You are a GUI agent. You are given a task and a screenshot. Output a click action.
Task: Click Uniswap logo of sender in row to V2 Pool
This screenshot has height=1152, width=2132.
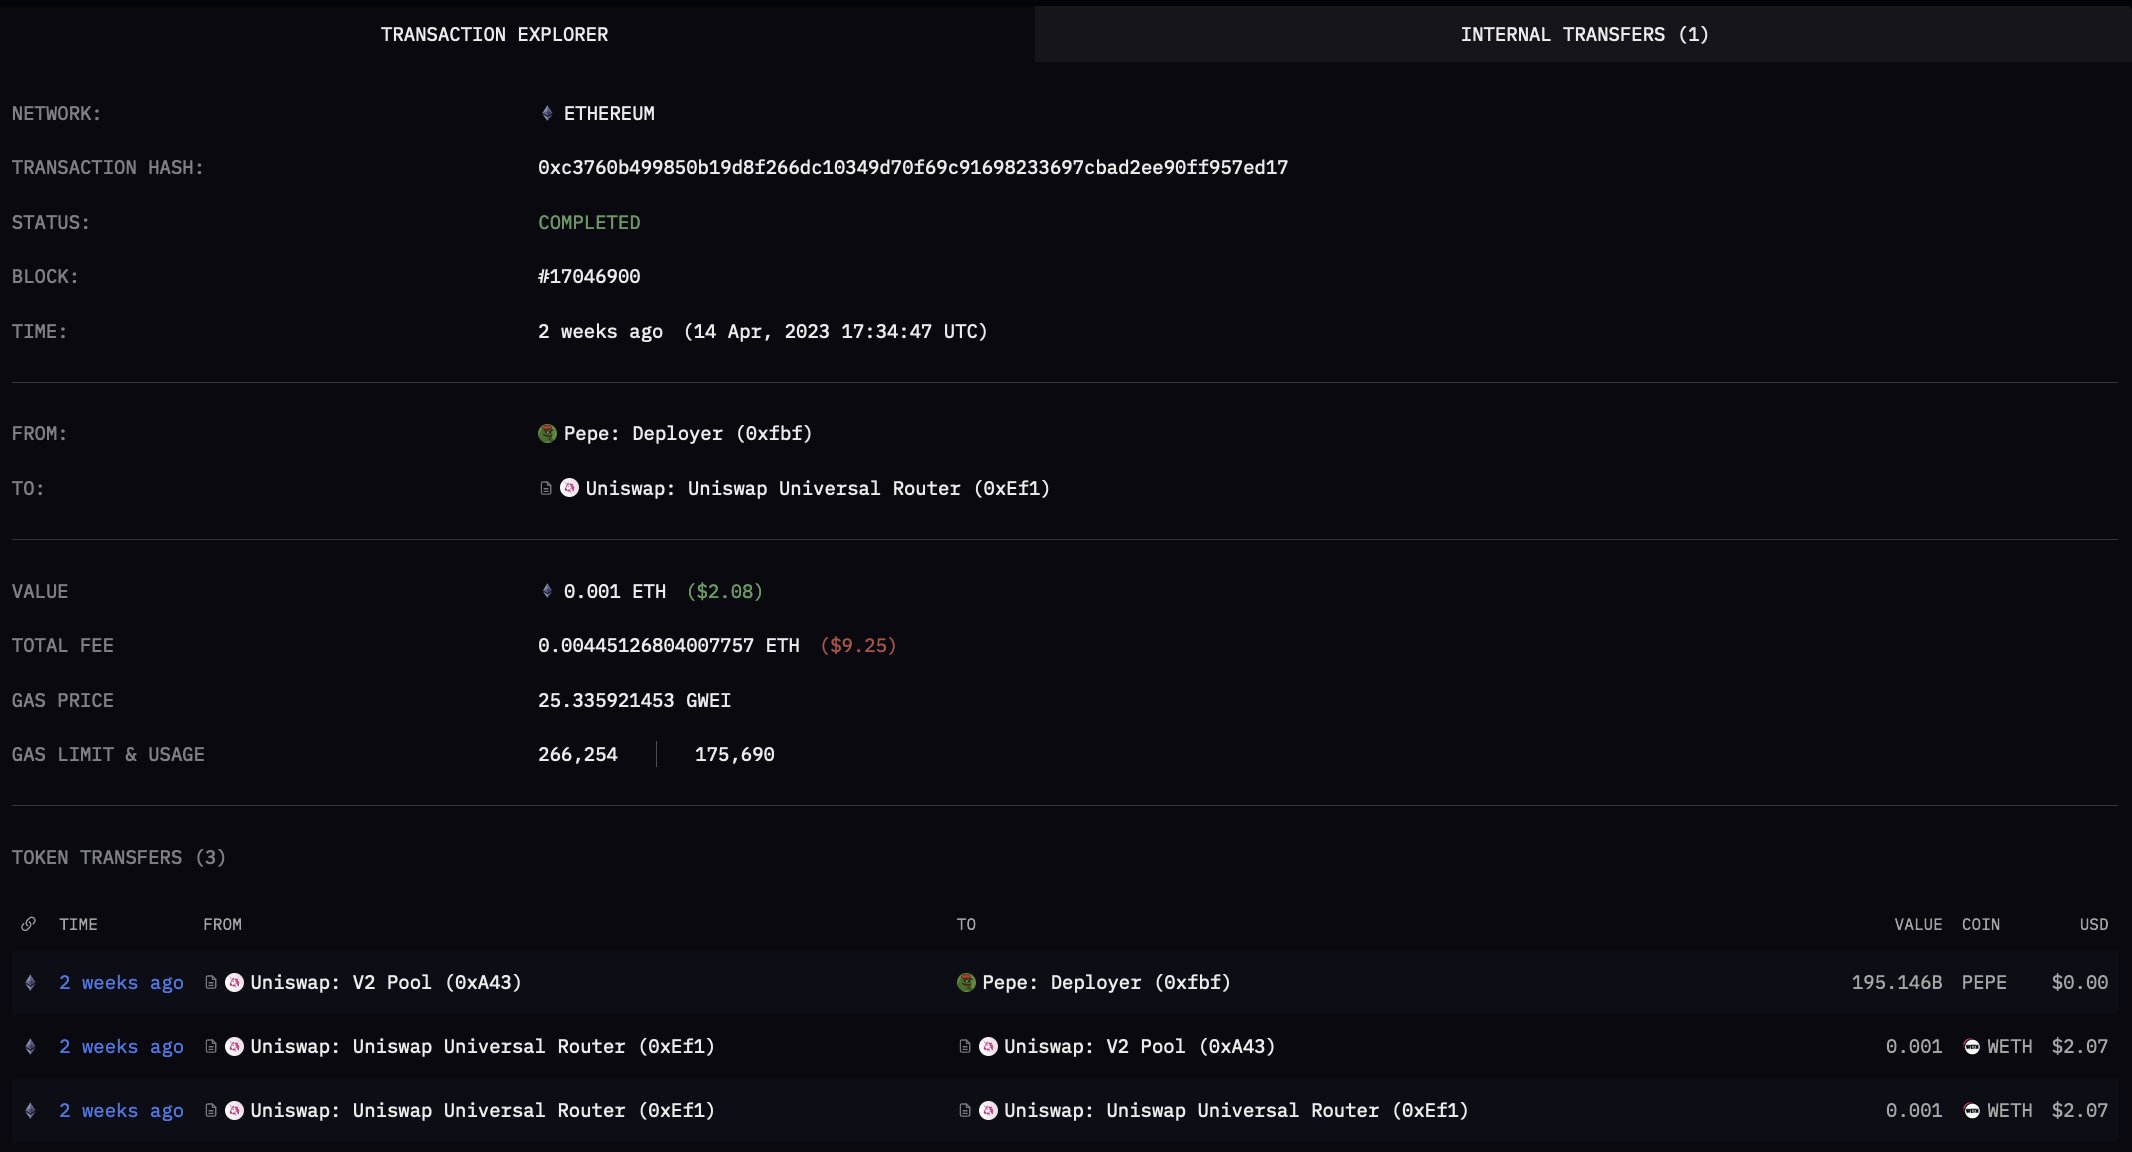click(x=234, y=1046)
